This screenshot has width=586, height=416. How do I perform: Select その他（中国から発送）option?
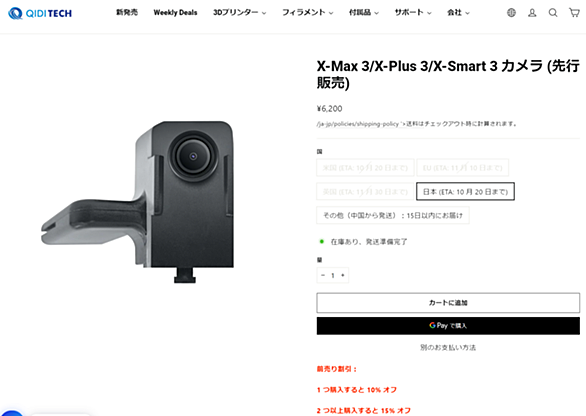pos(393,215)
